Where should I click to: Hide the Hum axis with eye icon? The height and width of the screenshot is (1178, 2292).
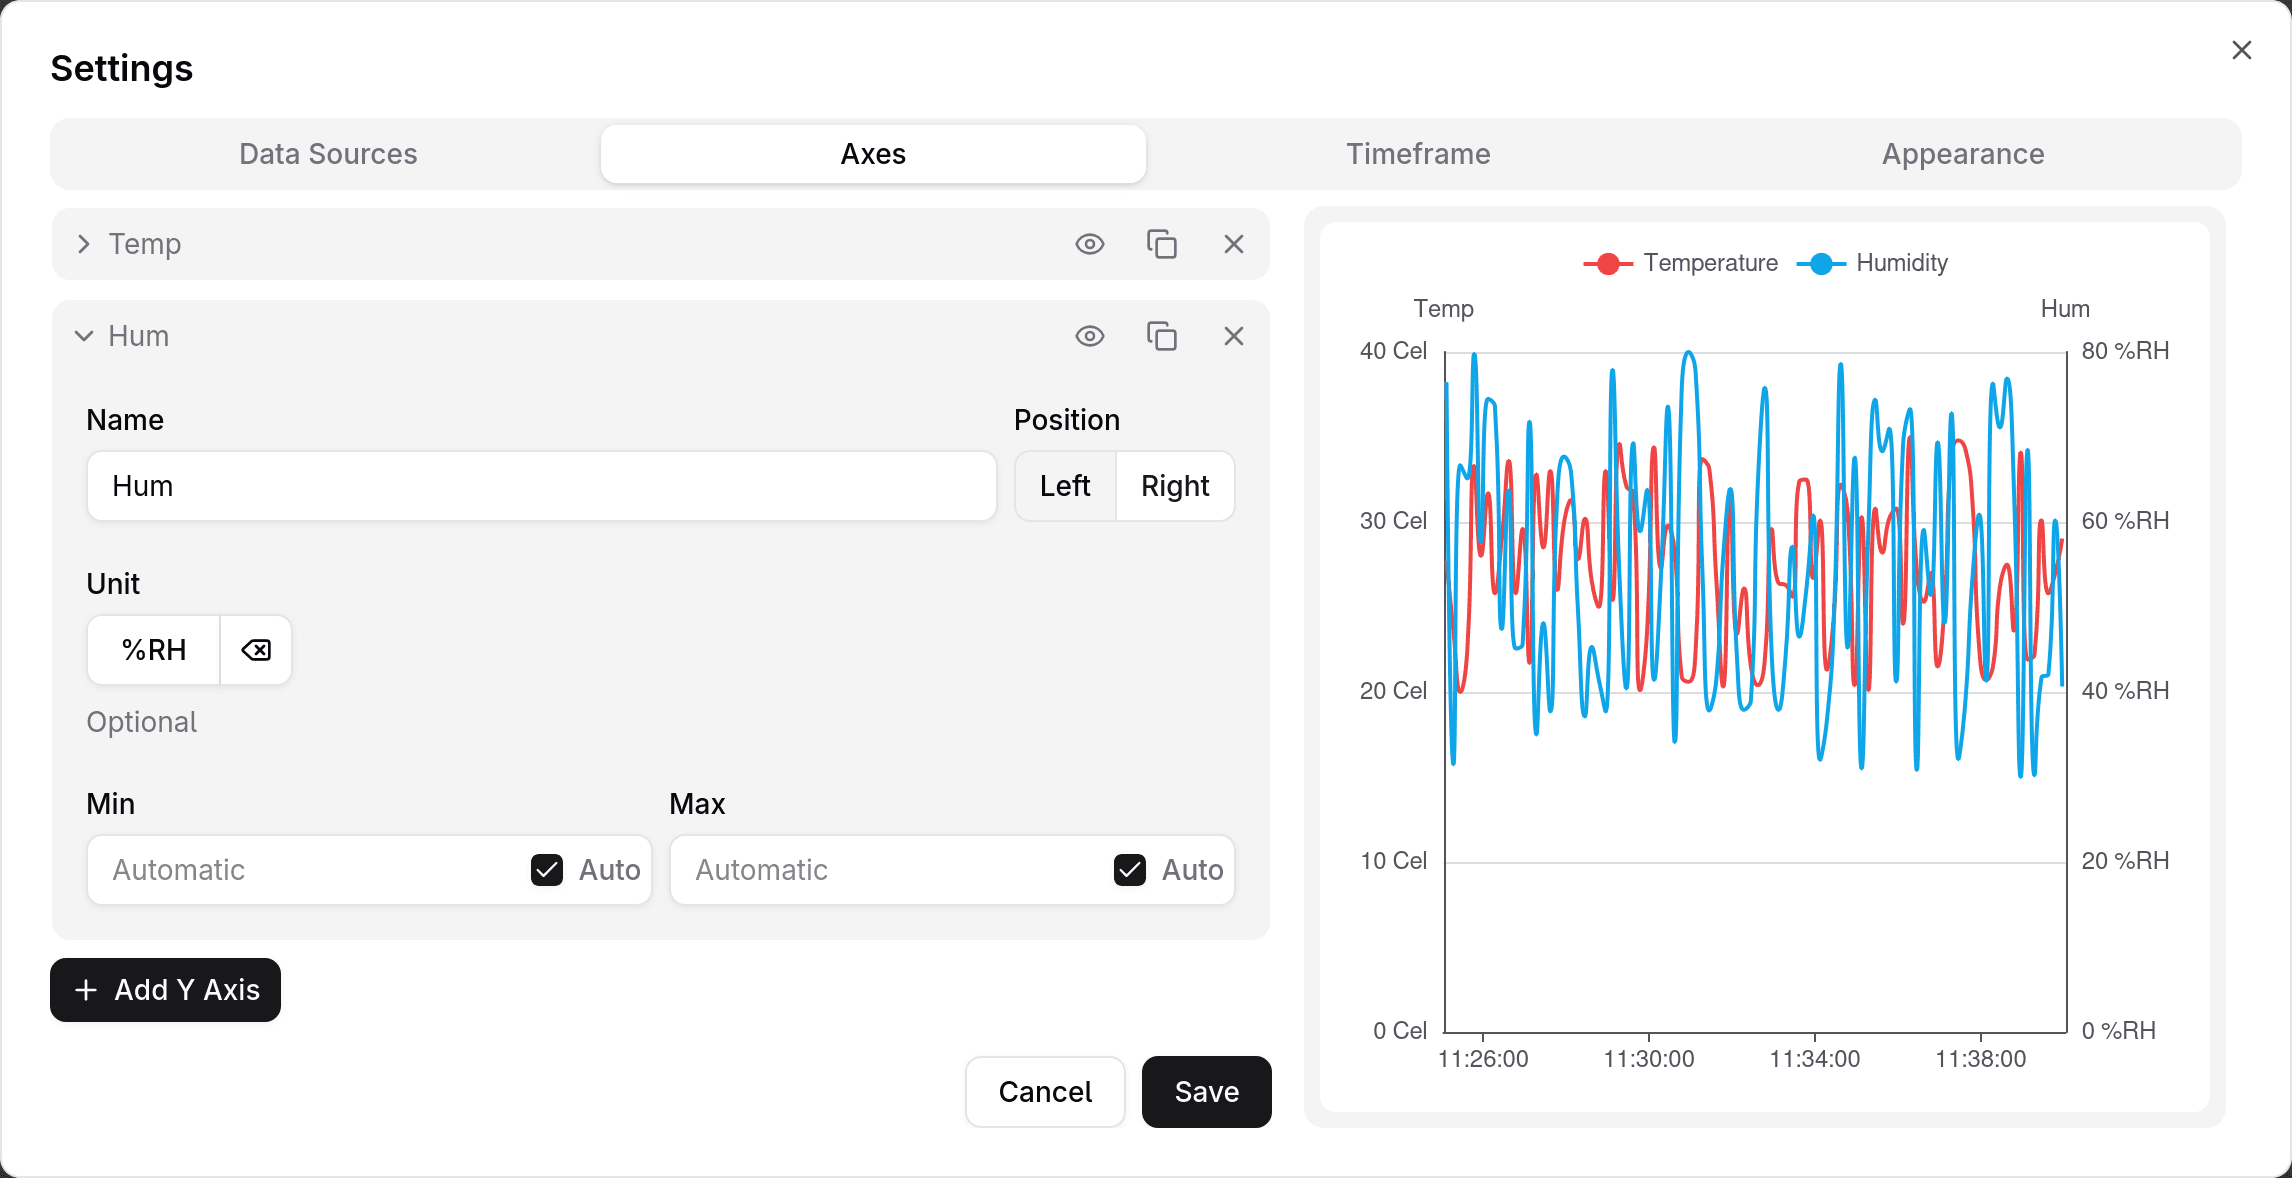tap(1089, 336)
